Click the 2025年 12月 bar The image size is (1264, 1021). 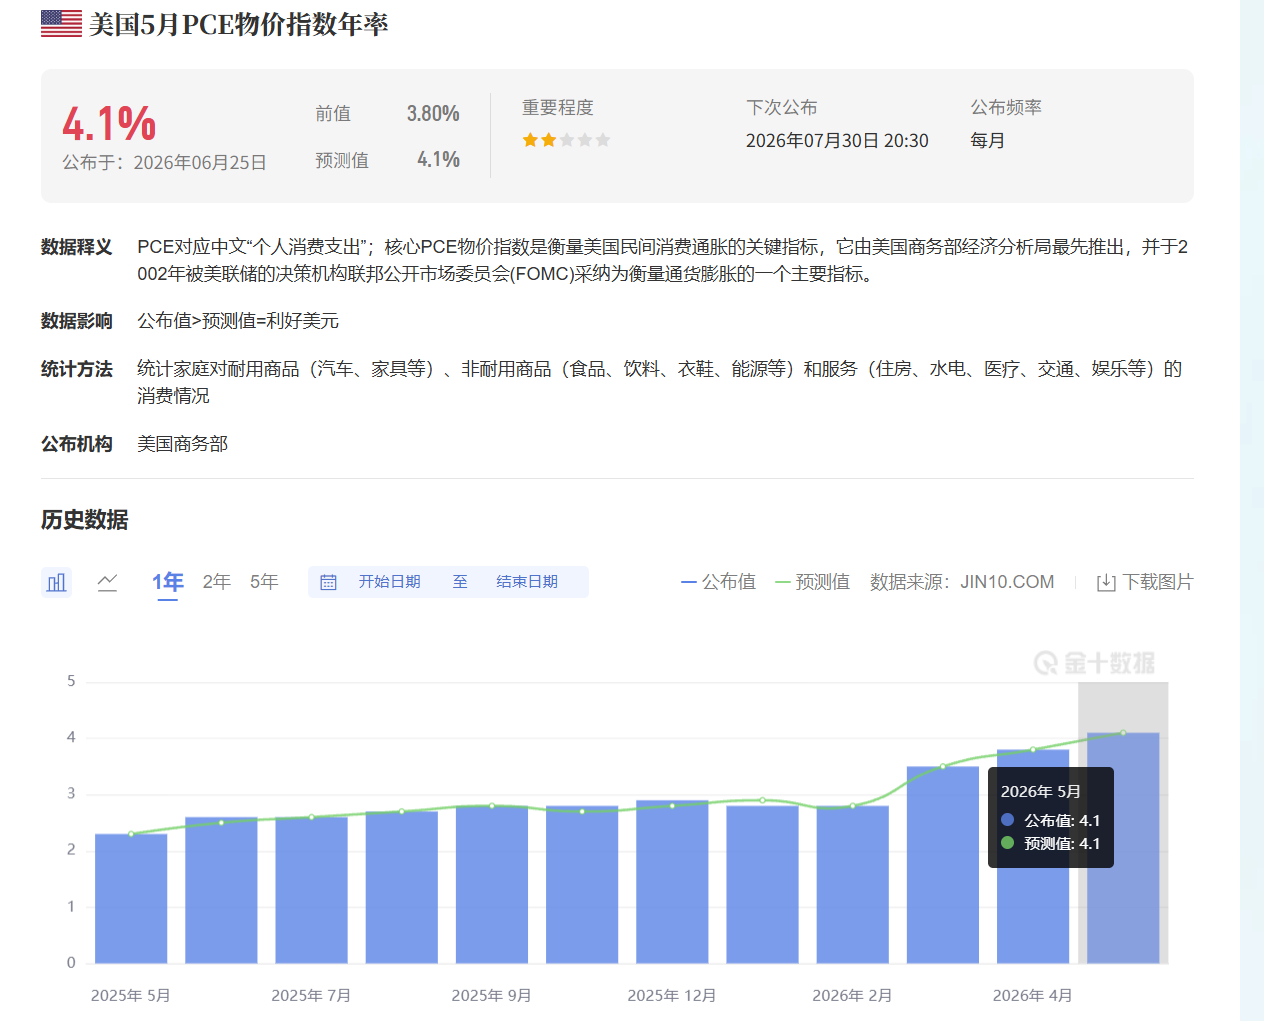click(x=672, y=881)
